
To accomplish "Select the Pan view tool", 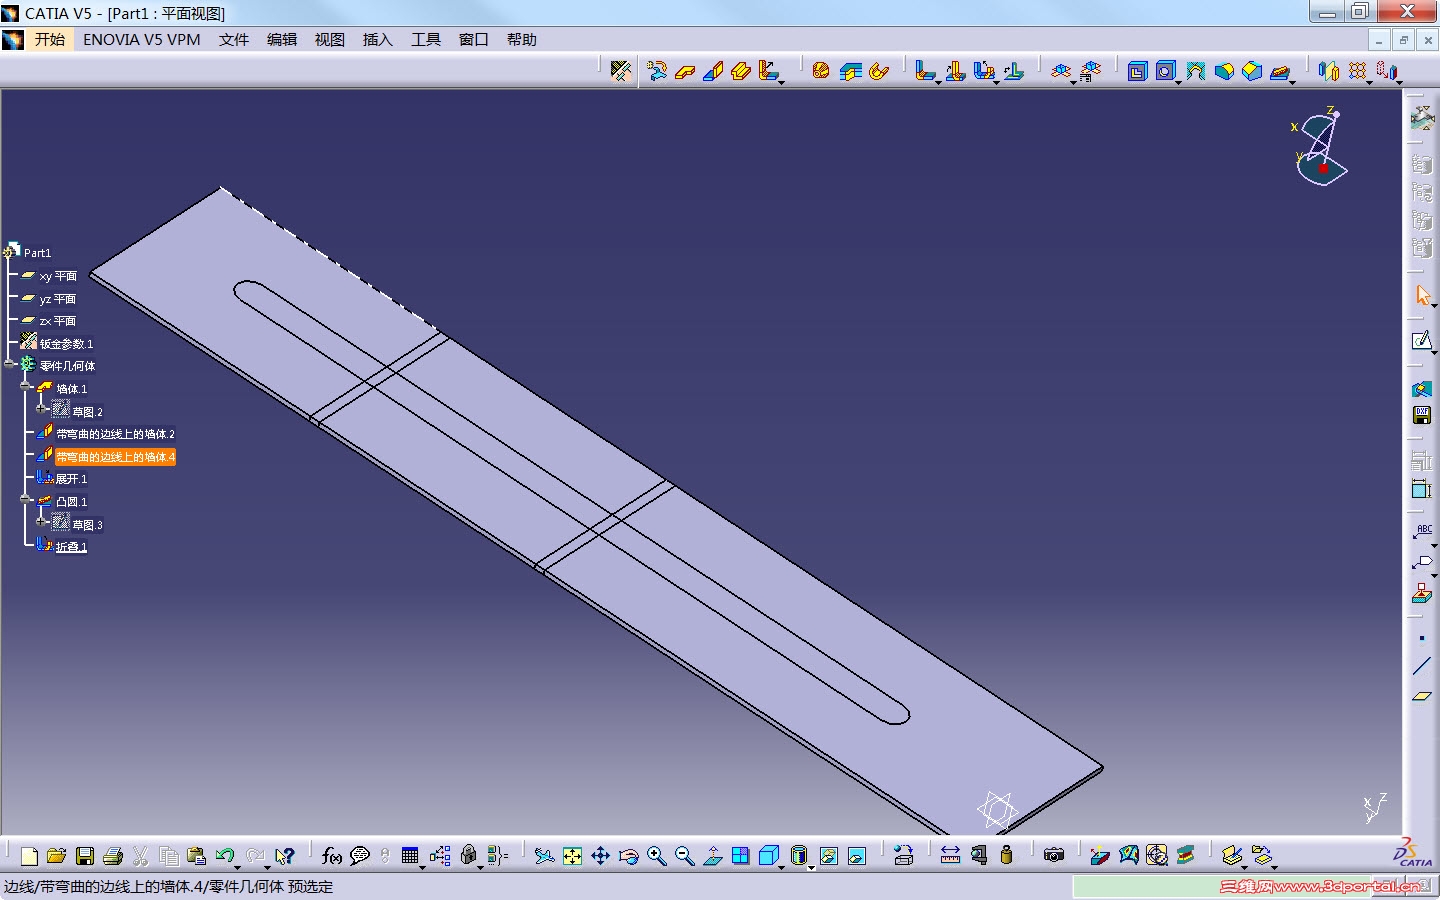I will tap(600, 855).
